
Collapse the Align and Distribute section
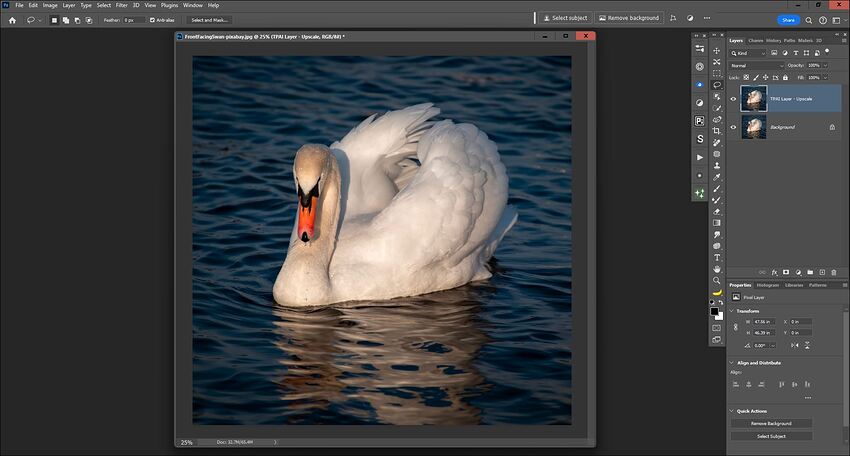click(x=732, y=363)
